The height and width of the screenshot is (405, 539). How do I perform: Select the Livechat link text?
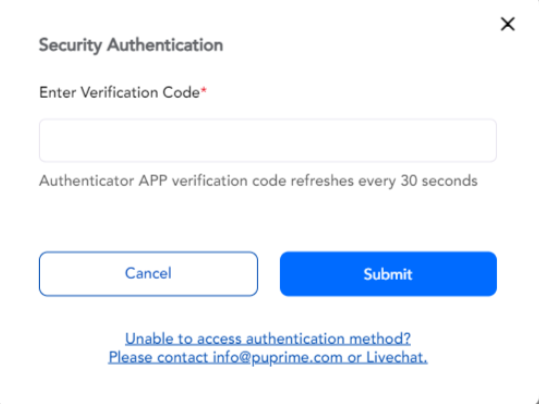coord(397,358)
